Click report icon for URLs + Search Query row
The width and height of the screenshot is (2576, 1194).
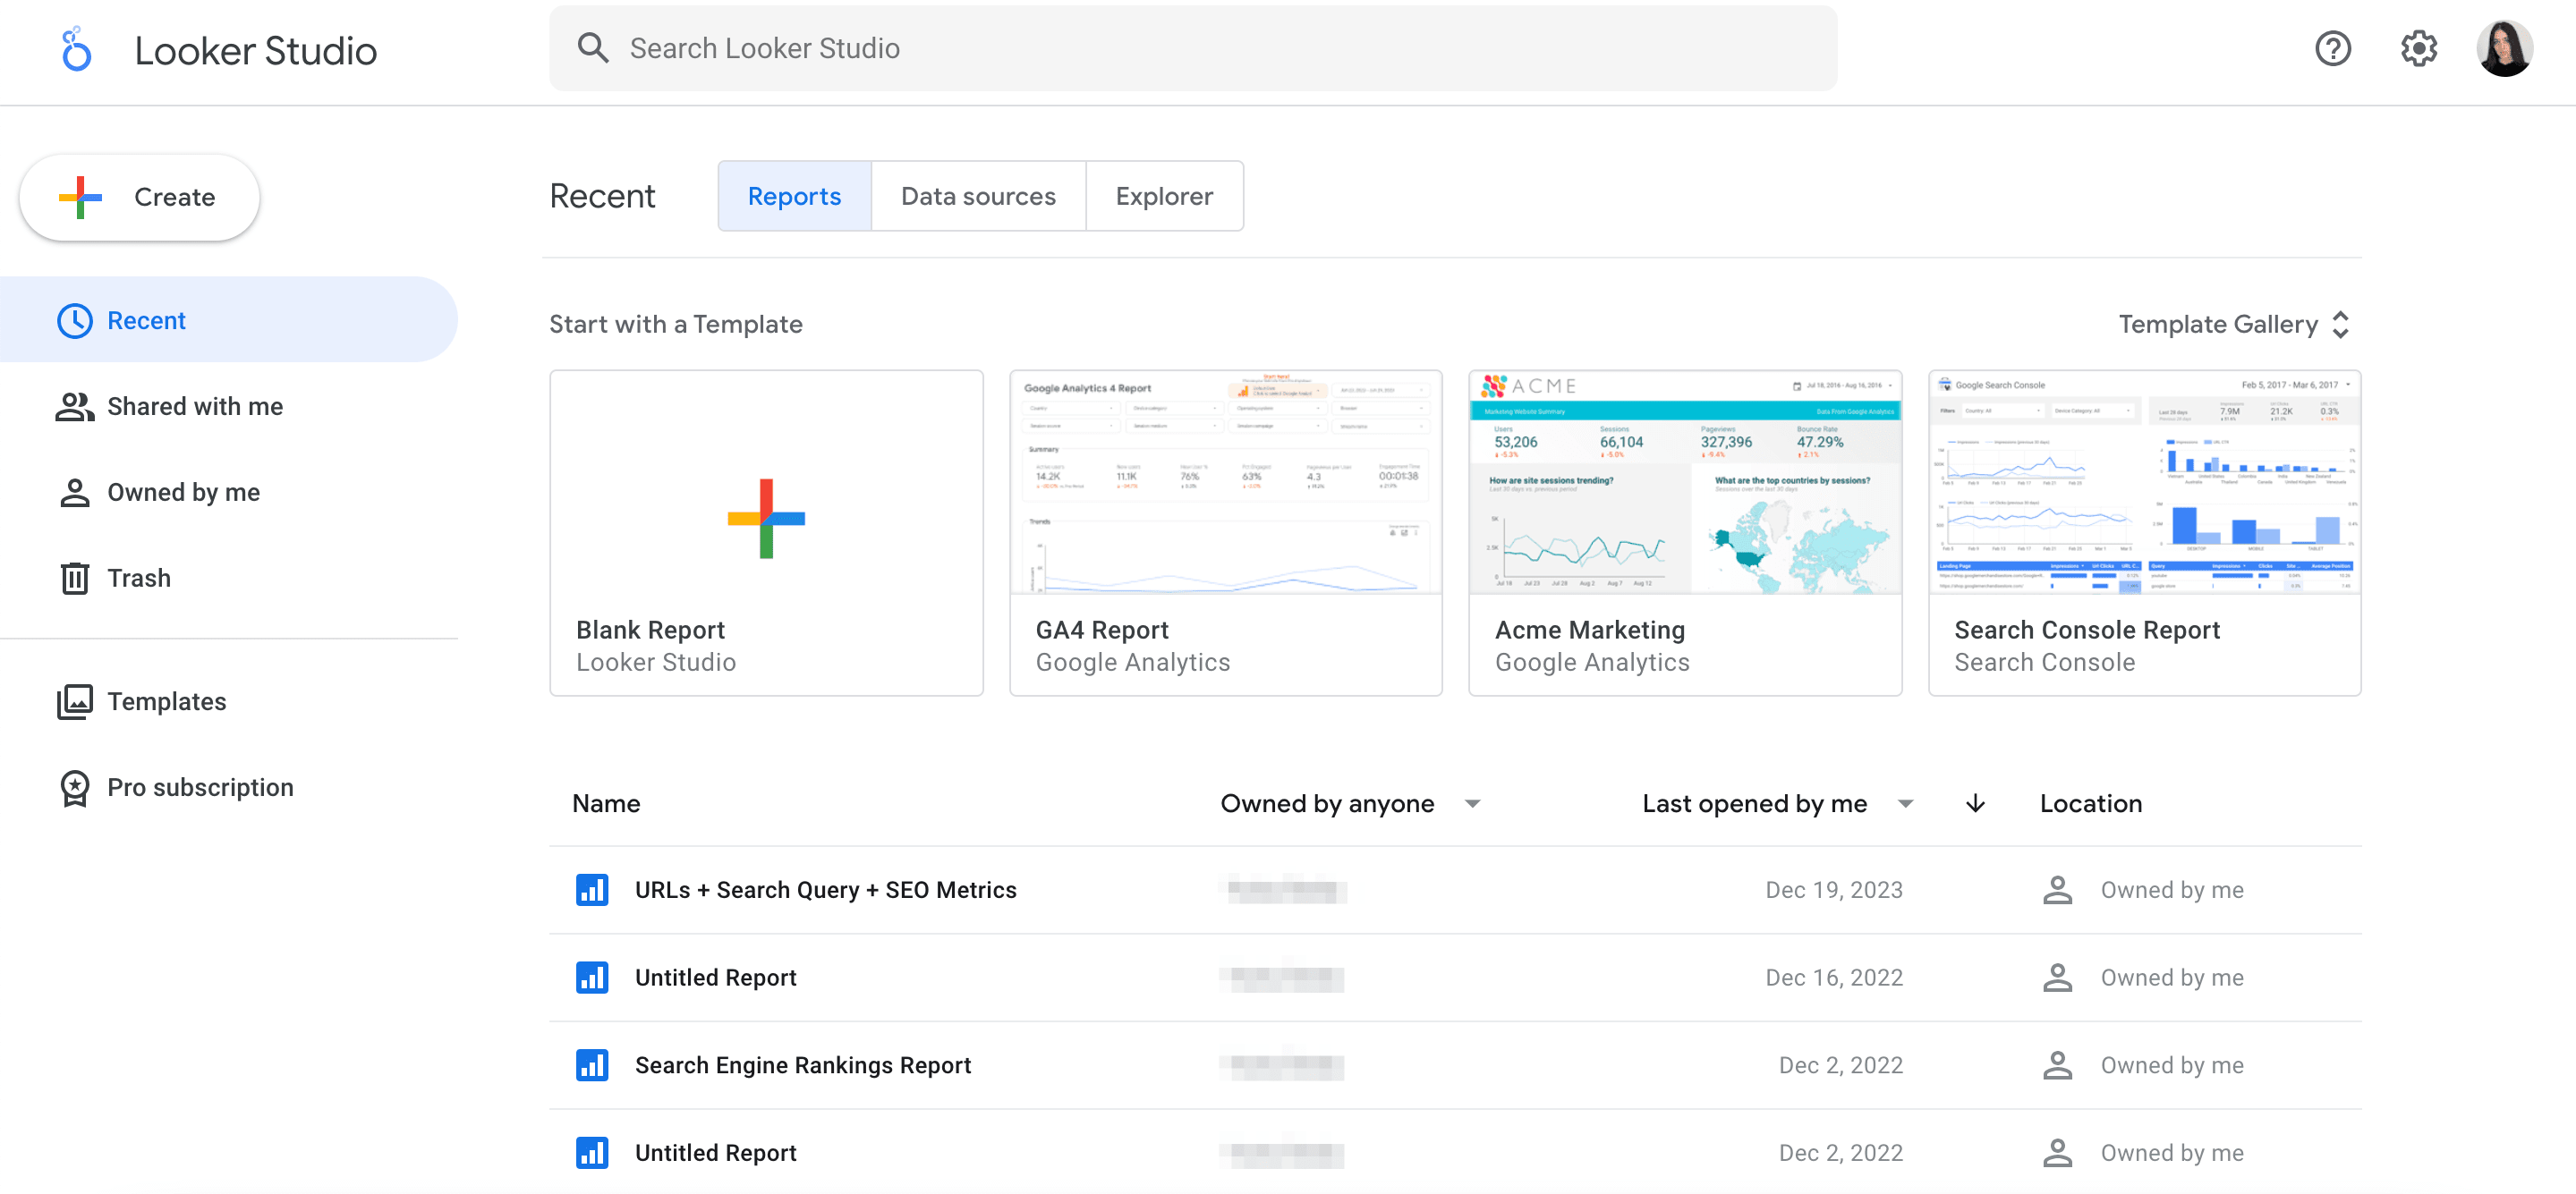tap(592, 890)
